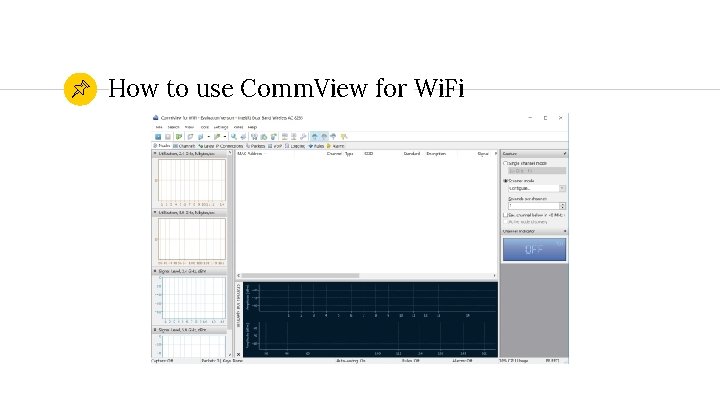Click right arrow of node list scrollbar
This screenshot has width=720, height=405.
pyautogui.click(x=495, y=276)
